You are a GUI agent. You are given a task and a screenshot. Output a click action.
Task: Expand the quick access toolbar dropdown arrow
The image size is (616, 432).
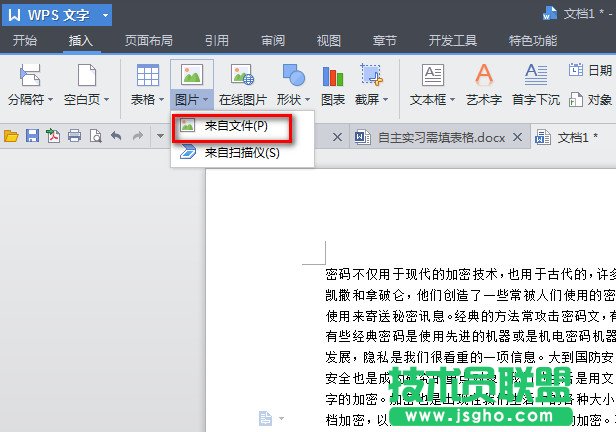pyautogui.click(x=160, y=136)
